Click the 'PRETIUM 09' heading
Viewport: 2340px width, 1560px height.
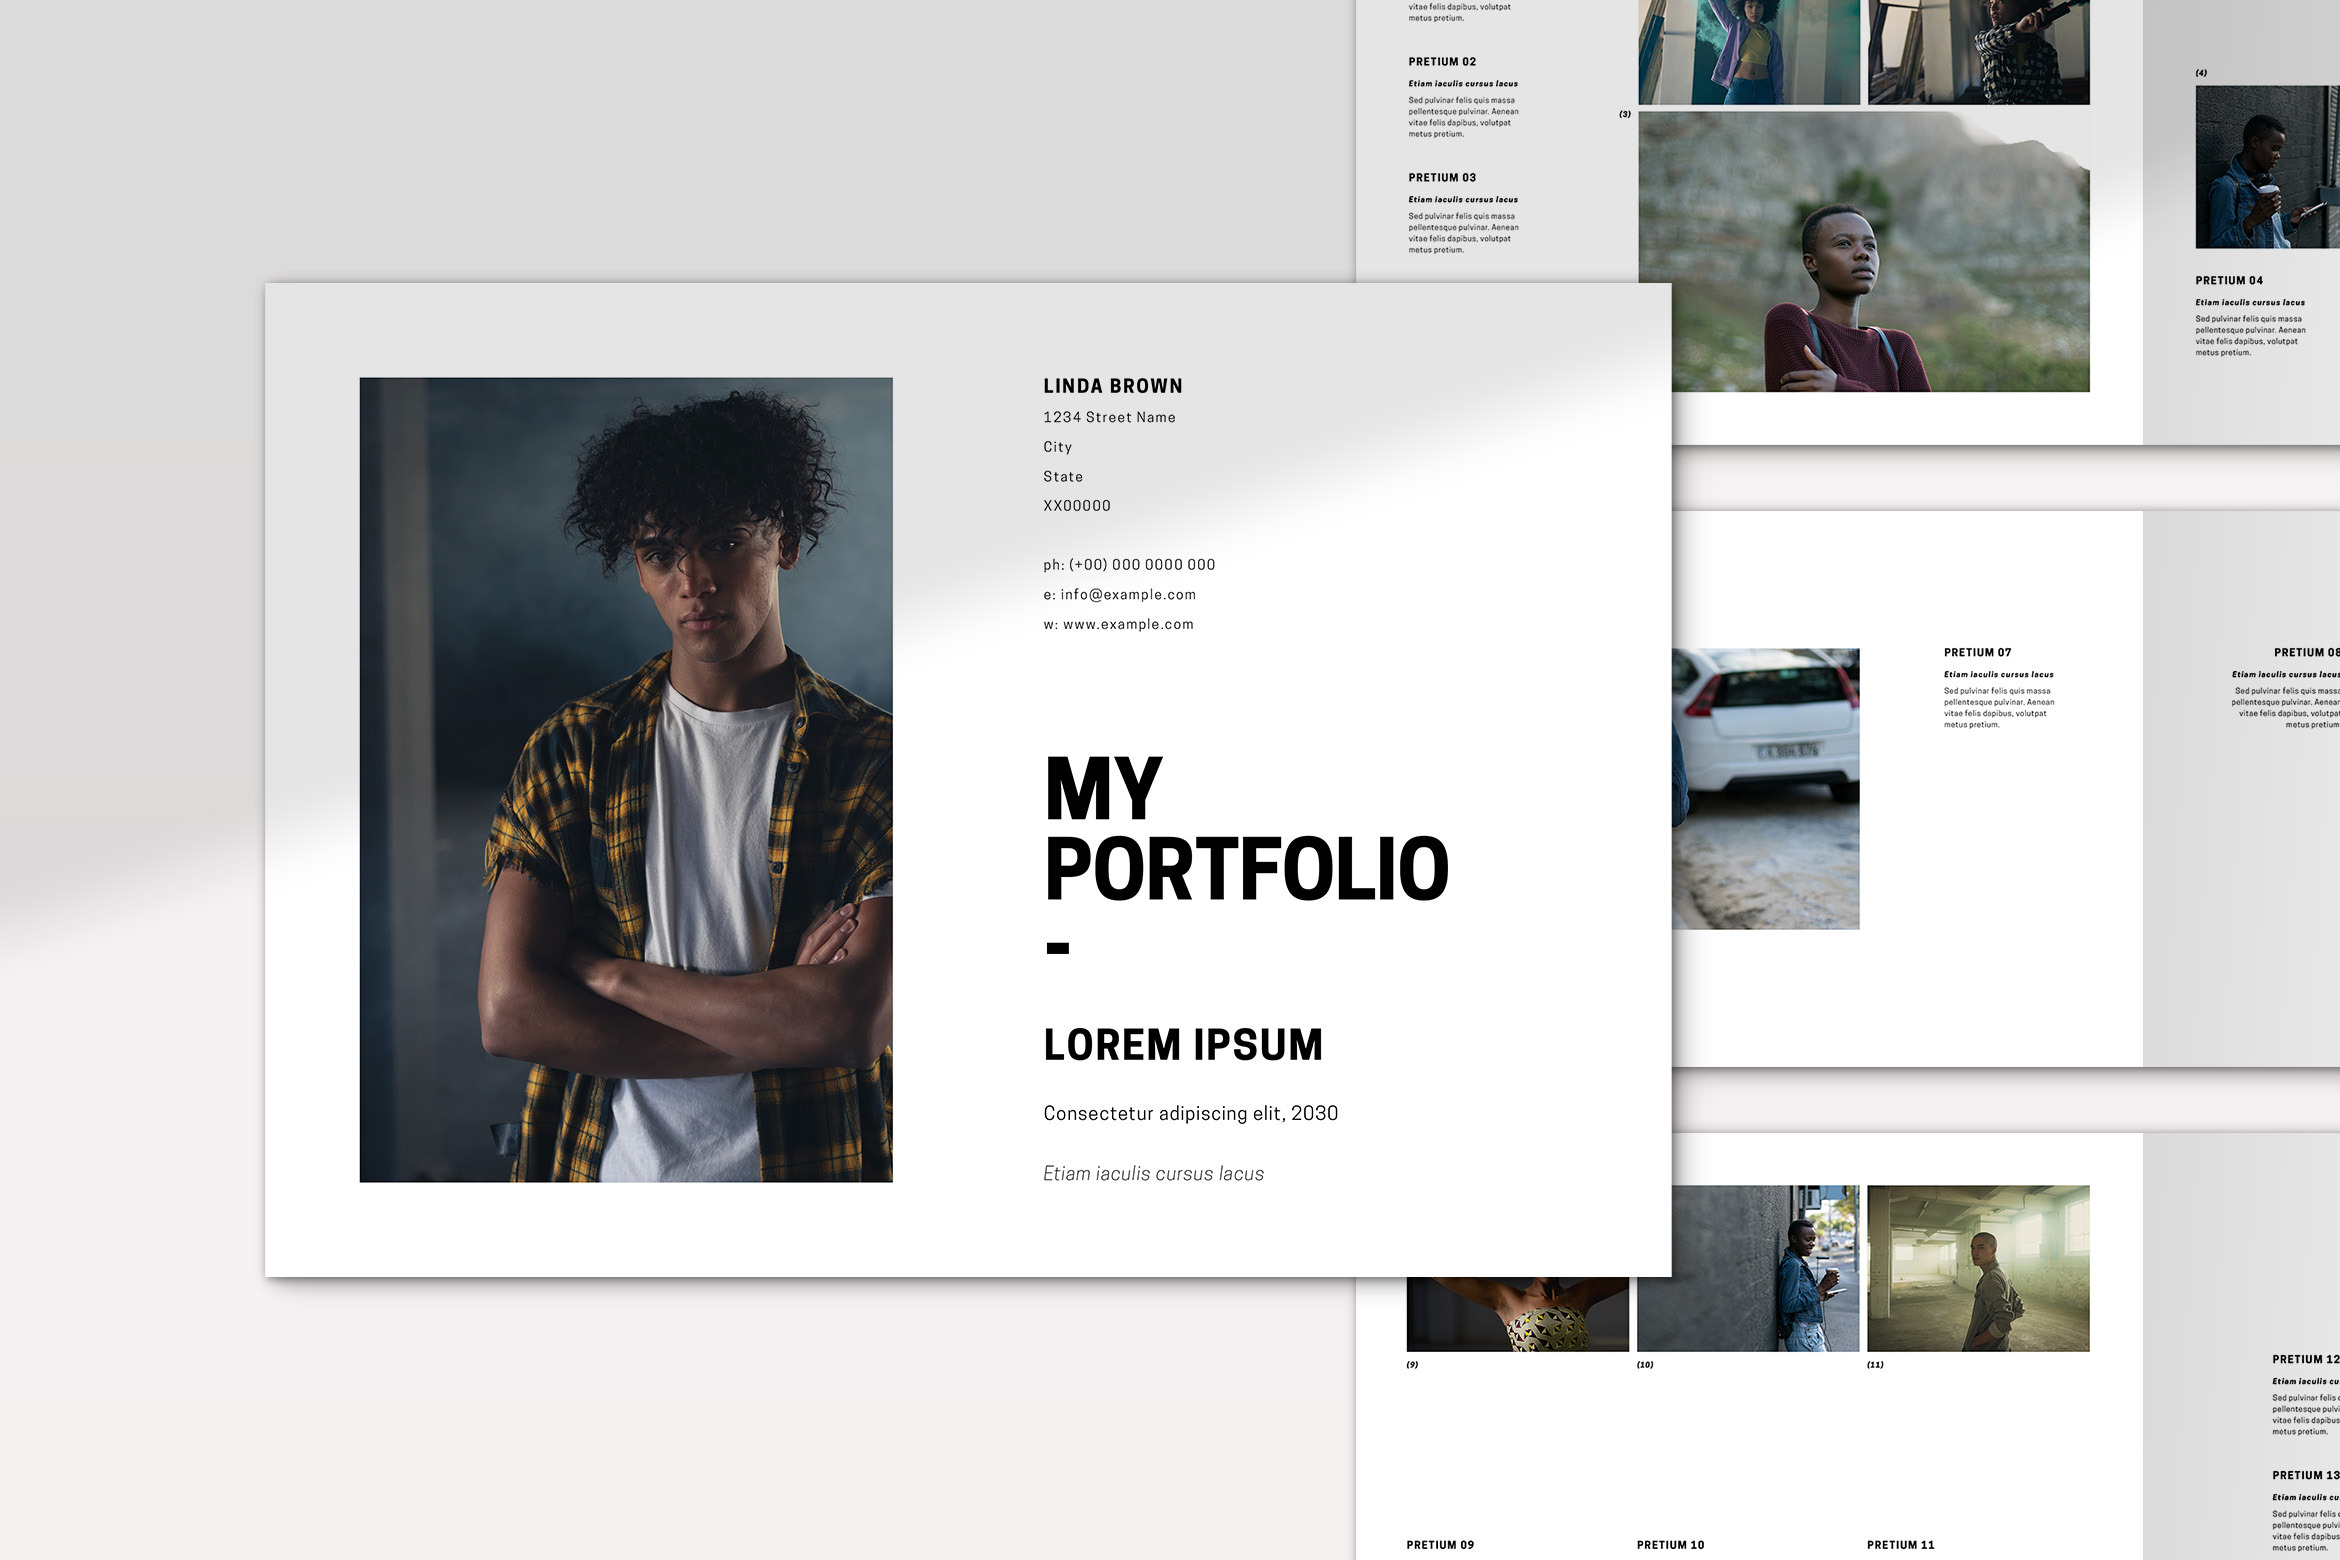(x=1440, y=1545)
